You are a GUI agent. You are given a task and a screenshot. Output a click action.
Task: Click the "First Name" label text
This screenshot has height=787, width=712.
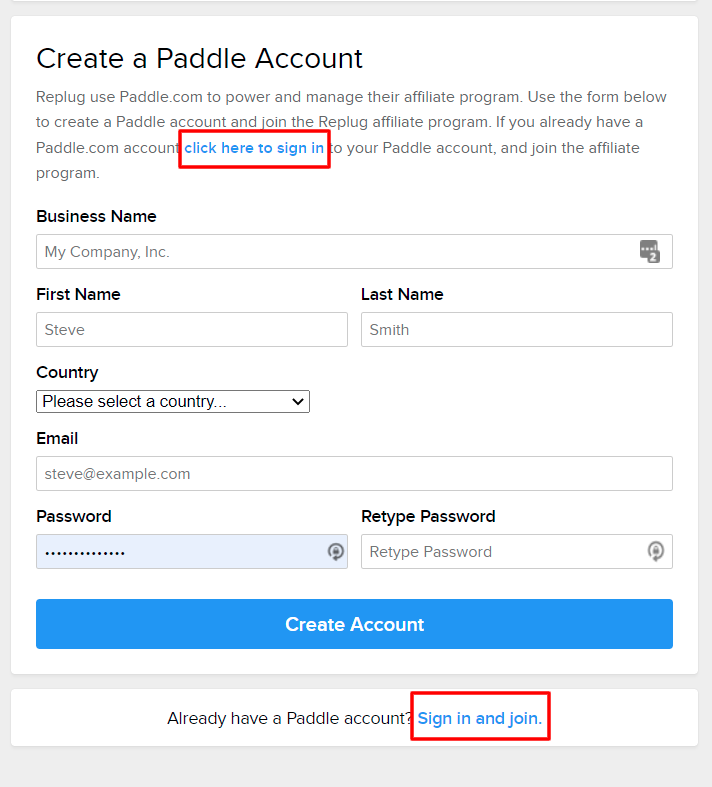(x=78, y=294)
